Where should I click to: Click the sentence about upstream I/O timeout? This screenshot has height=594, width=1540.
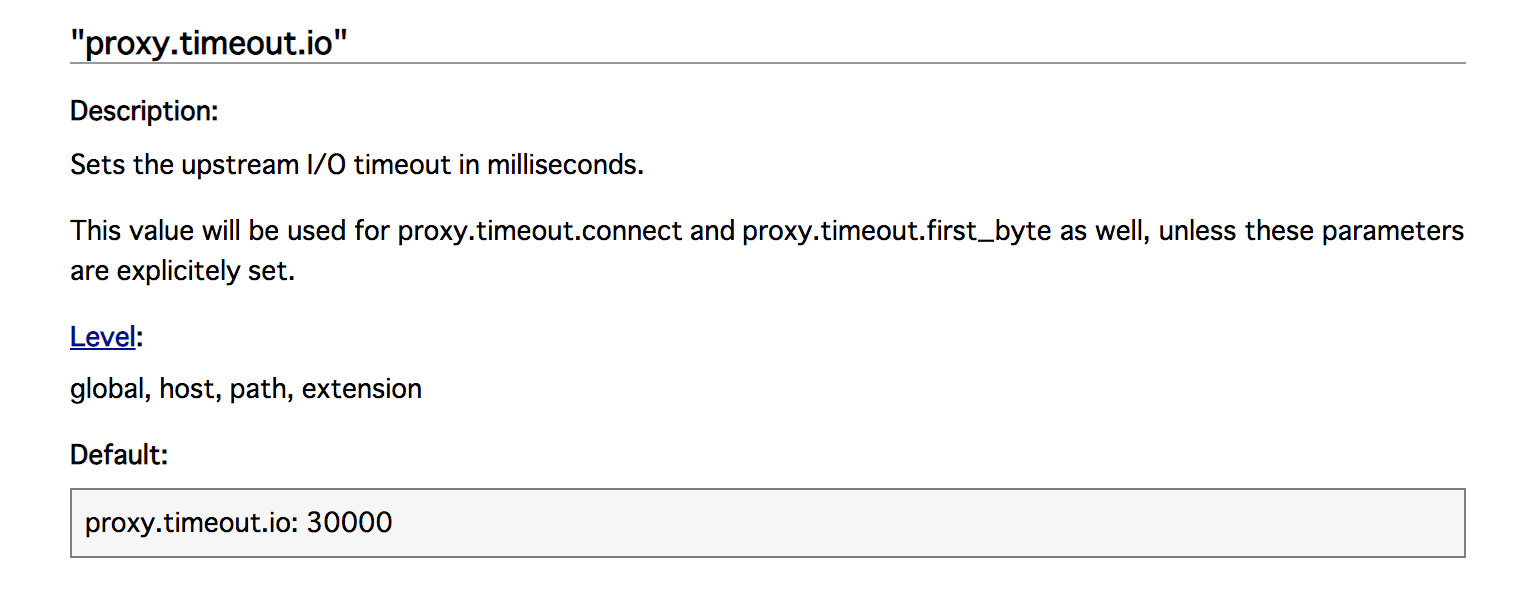357,164
